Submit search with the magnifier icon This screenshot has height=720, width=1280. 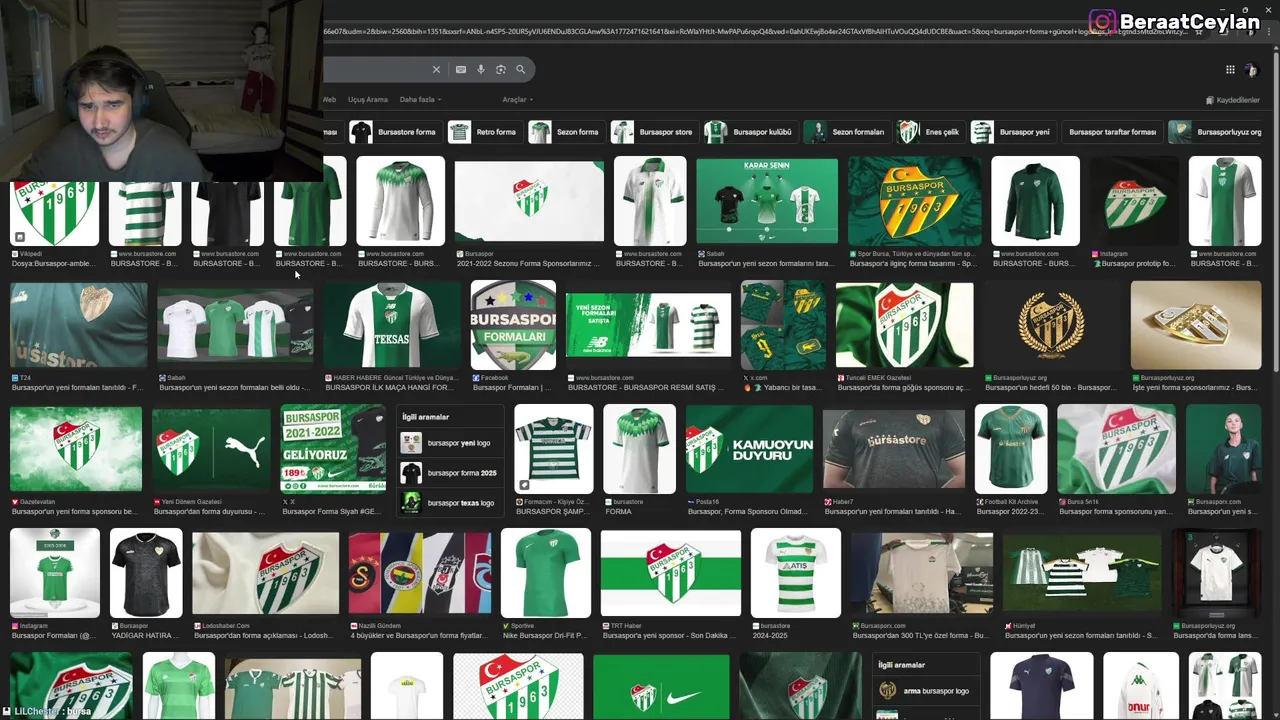click(x=521, y=69)
